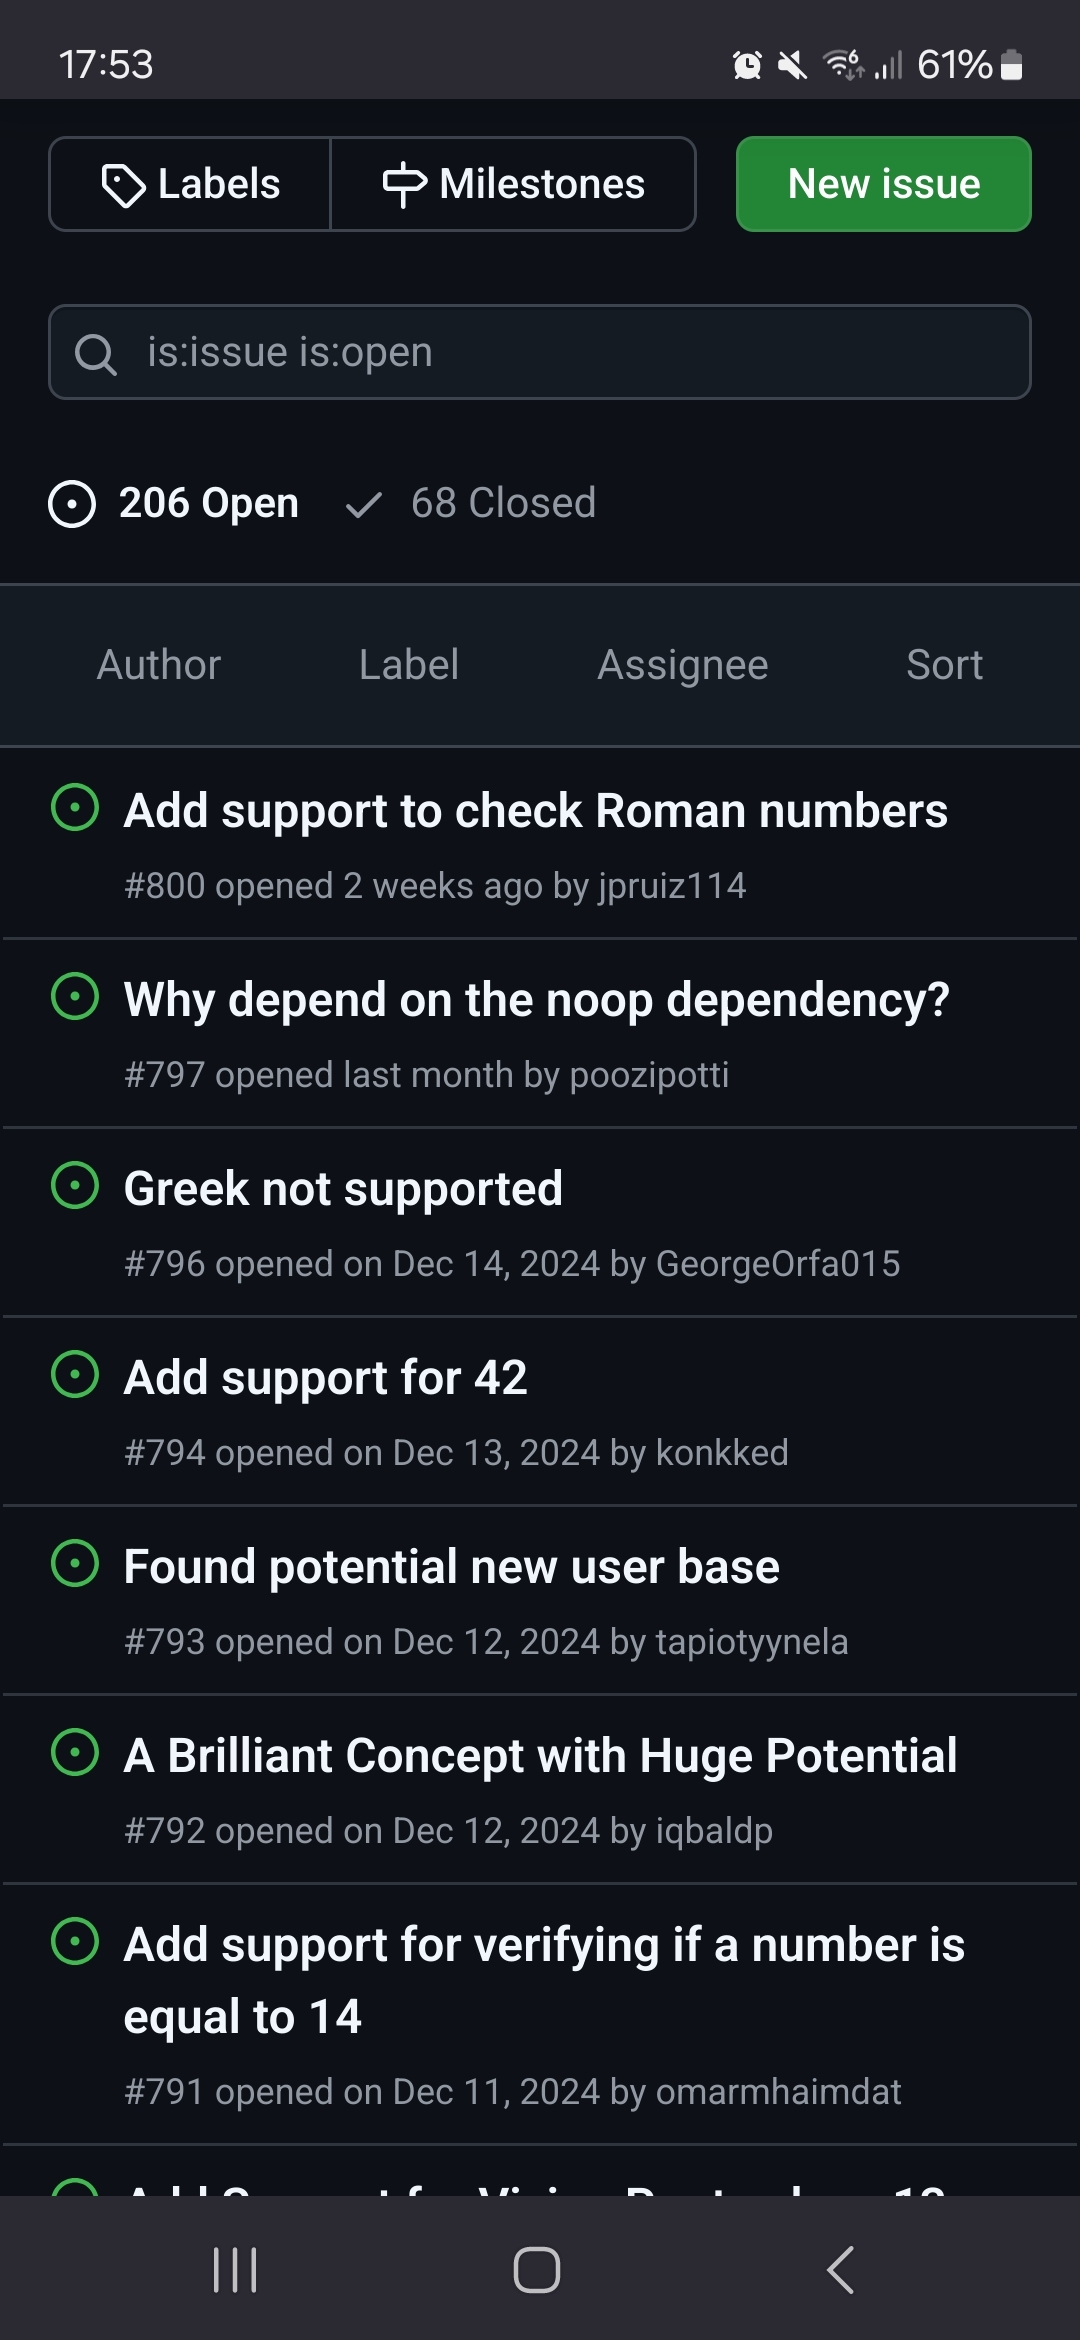Tap the search magnifier icon
The image size is (1080, 2340).
(96, 353)
